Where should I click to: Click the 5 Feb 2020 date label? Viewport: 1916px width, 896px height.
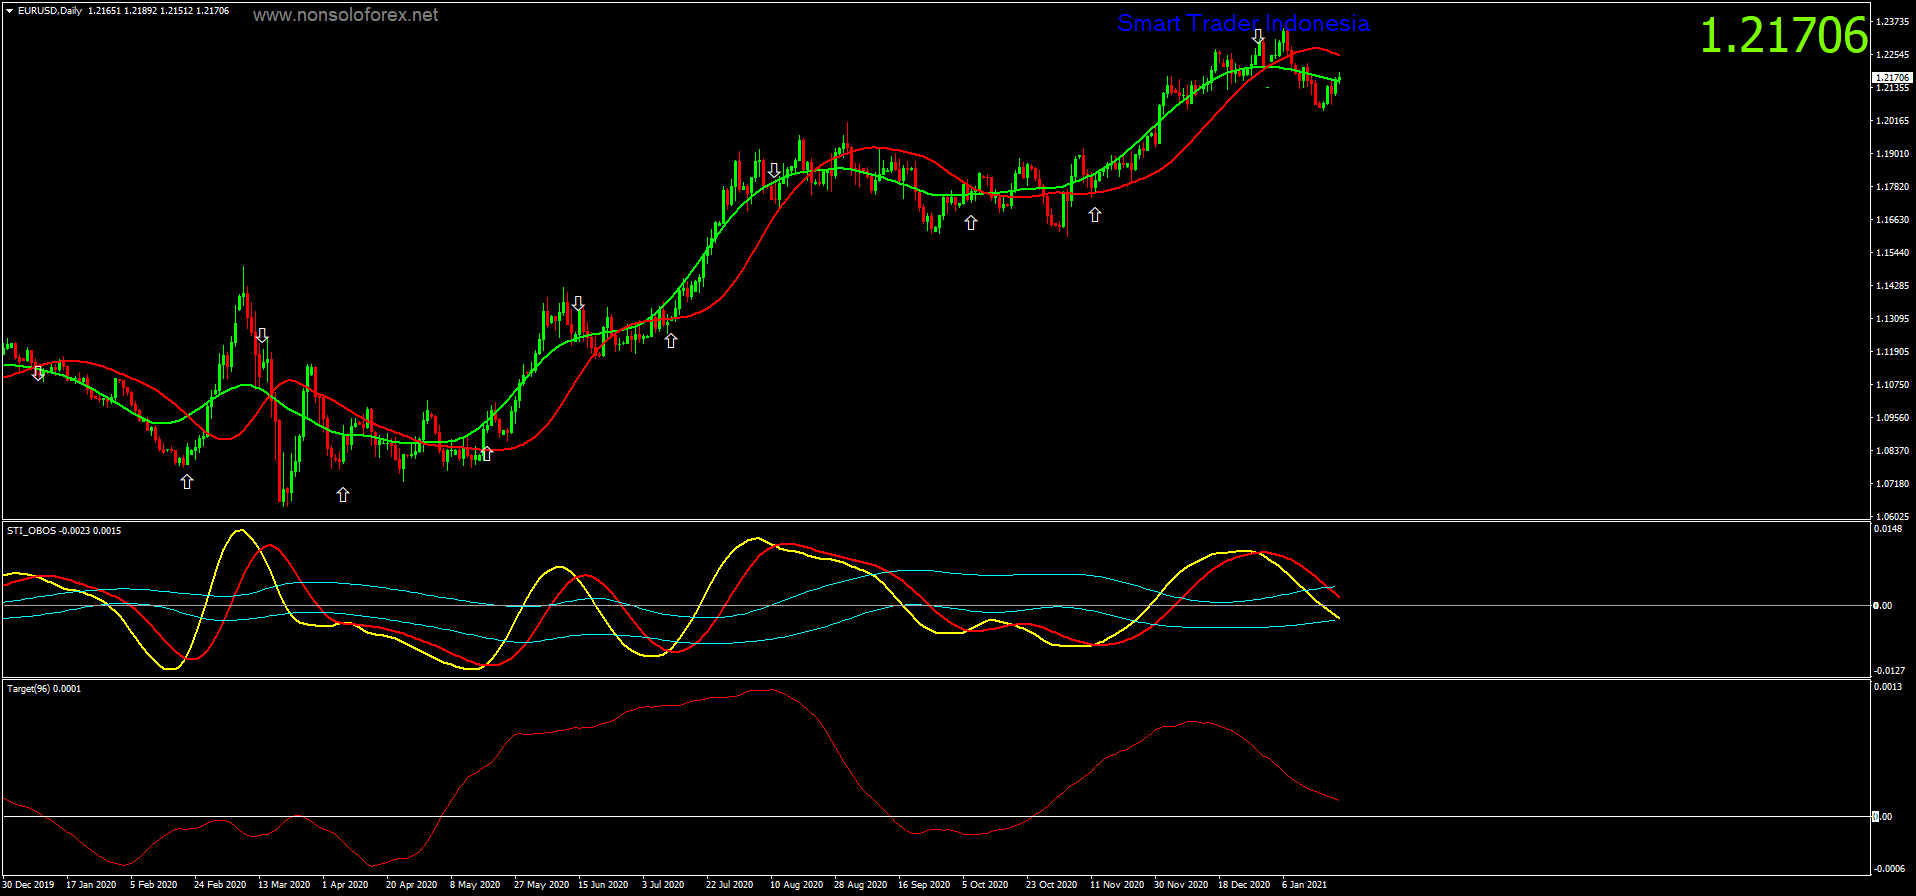(154, 885)
